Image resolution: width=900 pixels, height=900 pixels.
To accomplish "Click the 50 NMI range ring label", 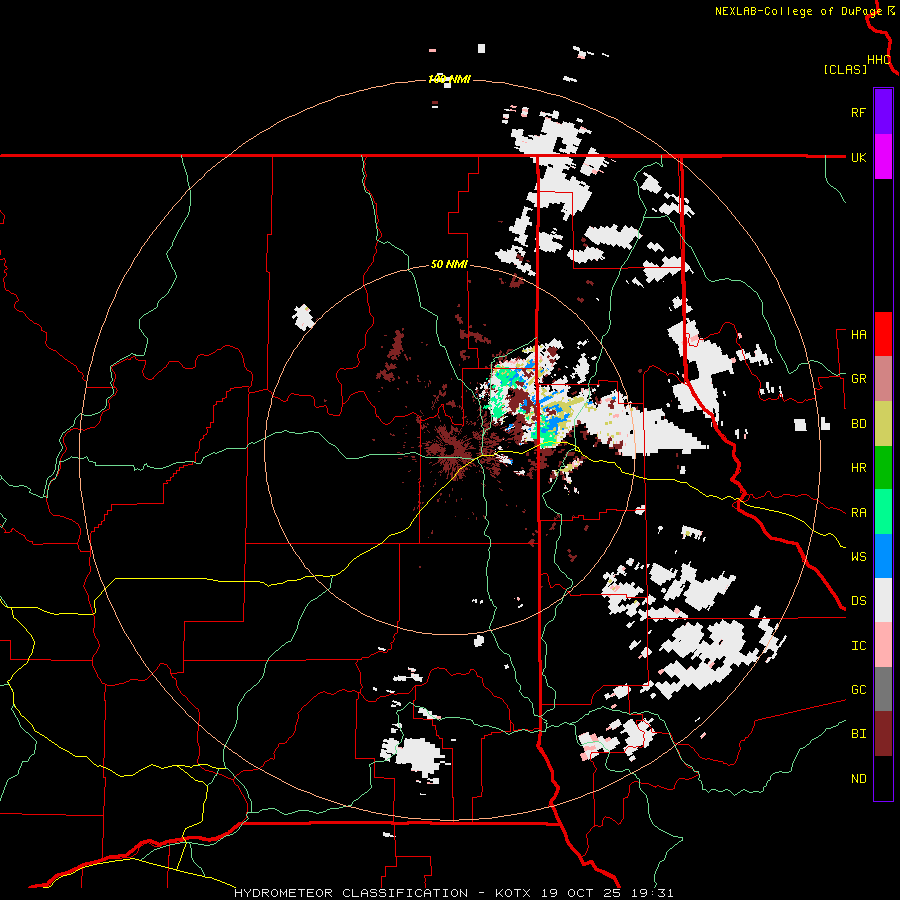I will (449, 265).
